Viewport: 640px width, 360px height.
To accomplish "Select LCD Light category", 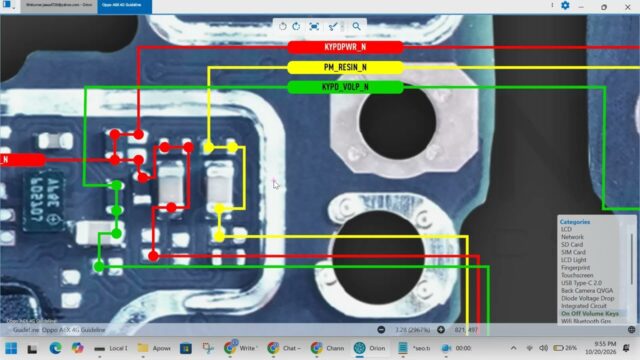I will point(573,260).
